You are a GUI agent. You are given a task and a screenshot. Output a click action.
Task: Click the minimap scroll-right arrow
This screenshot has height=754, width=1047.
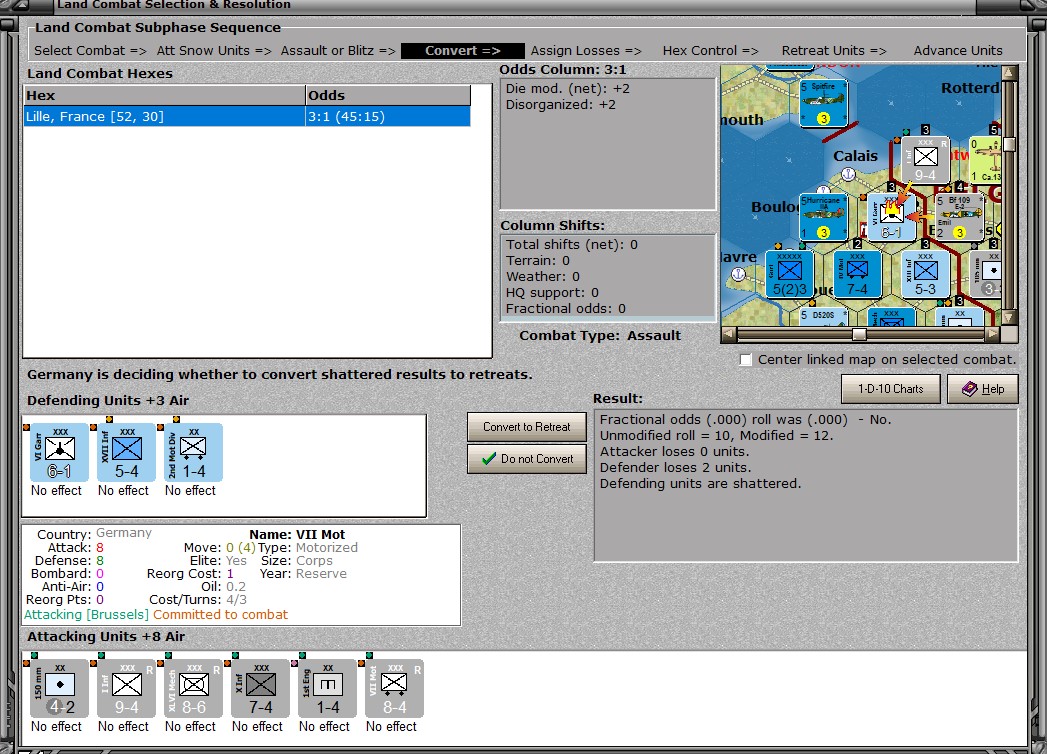click(993, 334)
